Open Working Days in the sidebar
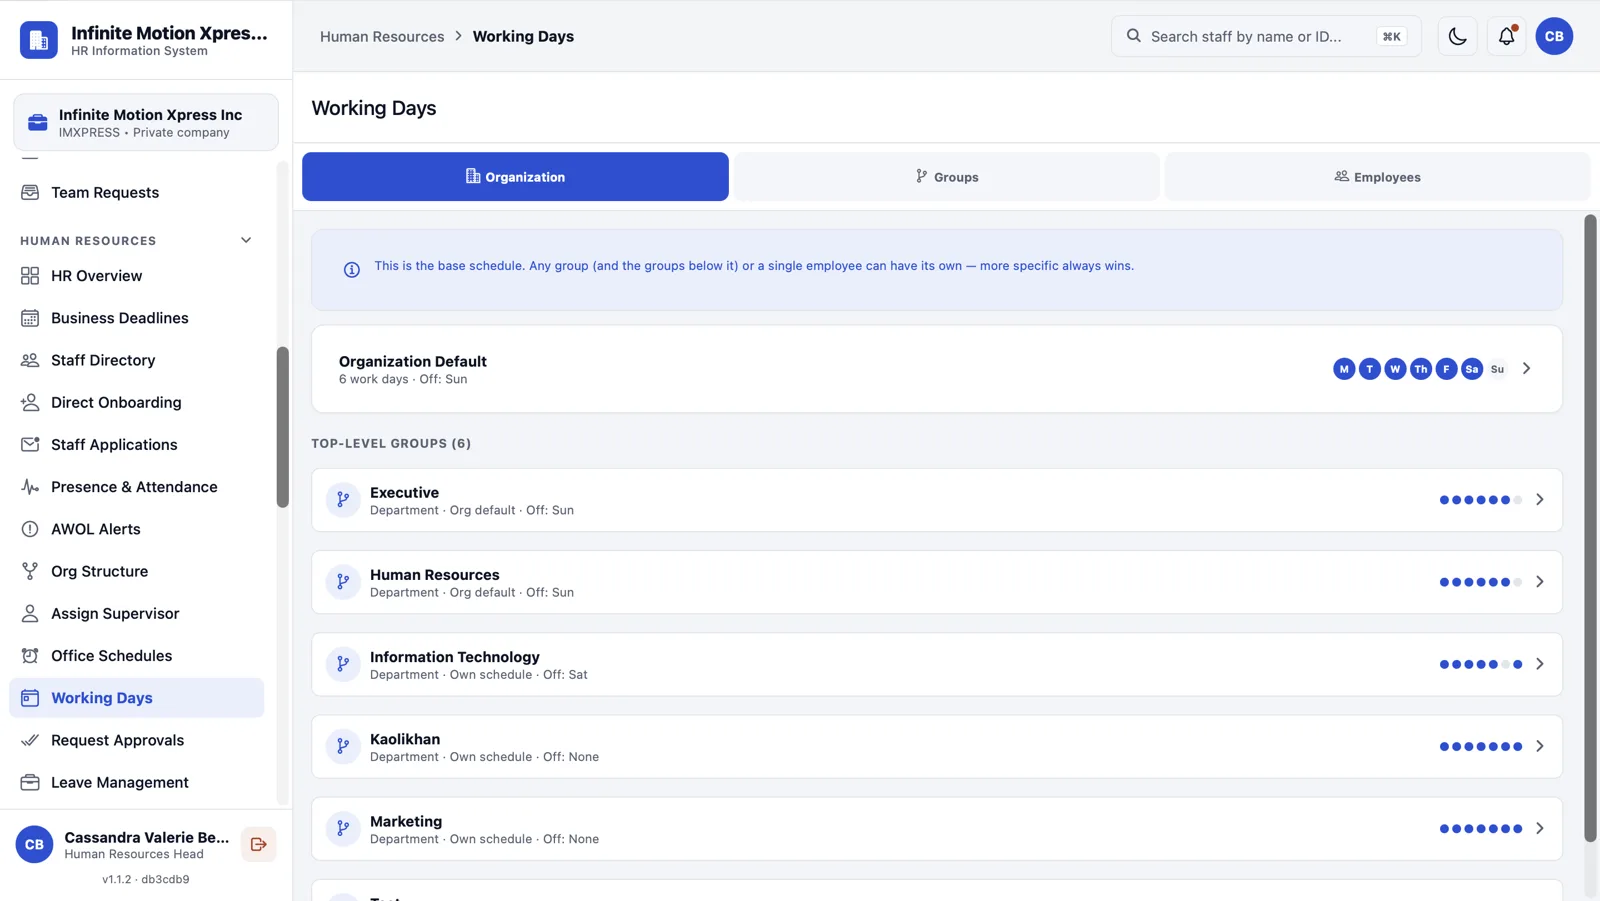Screen dimensions: 1600x901 click(137, 698)
